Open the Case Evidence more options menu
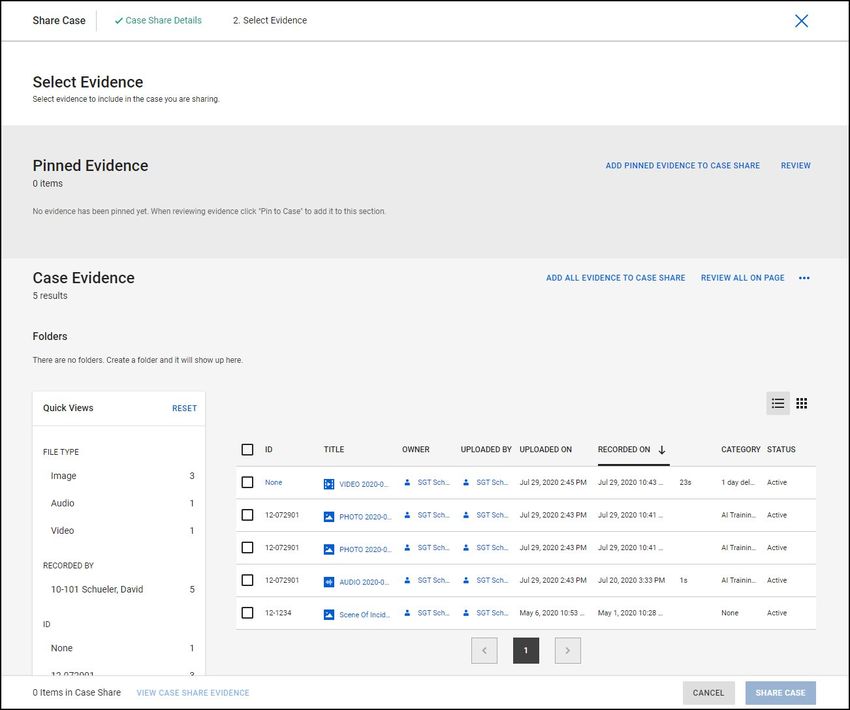The image size is (850, 710). (x=804, y=278)
